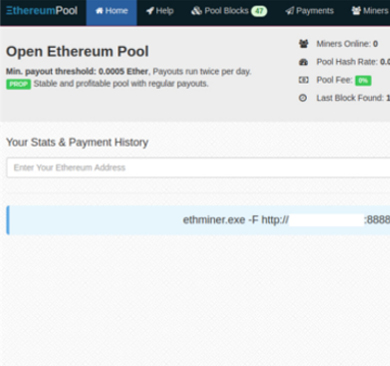Click the Pool Fee money icon
Image resolution: width=390 pixels, height=366 pixels.
tap(303, 80)
